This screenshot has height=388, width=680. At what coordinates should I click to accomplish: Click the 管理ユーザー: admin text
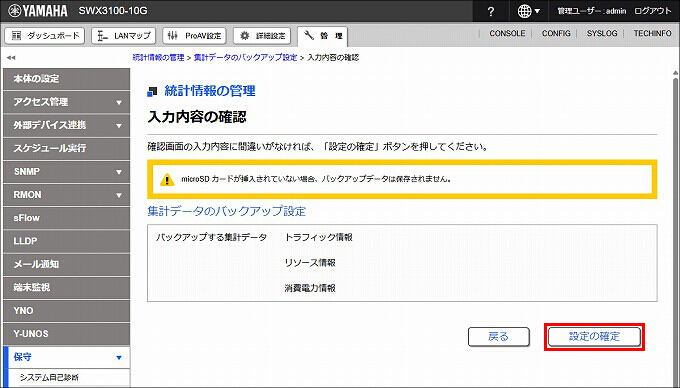[592, 11]
